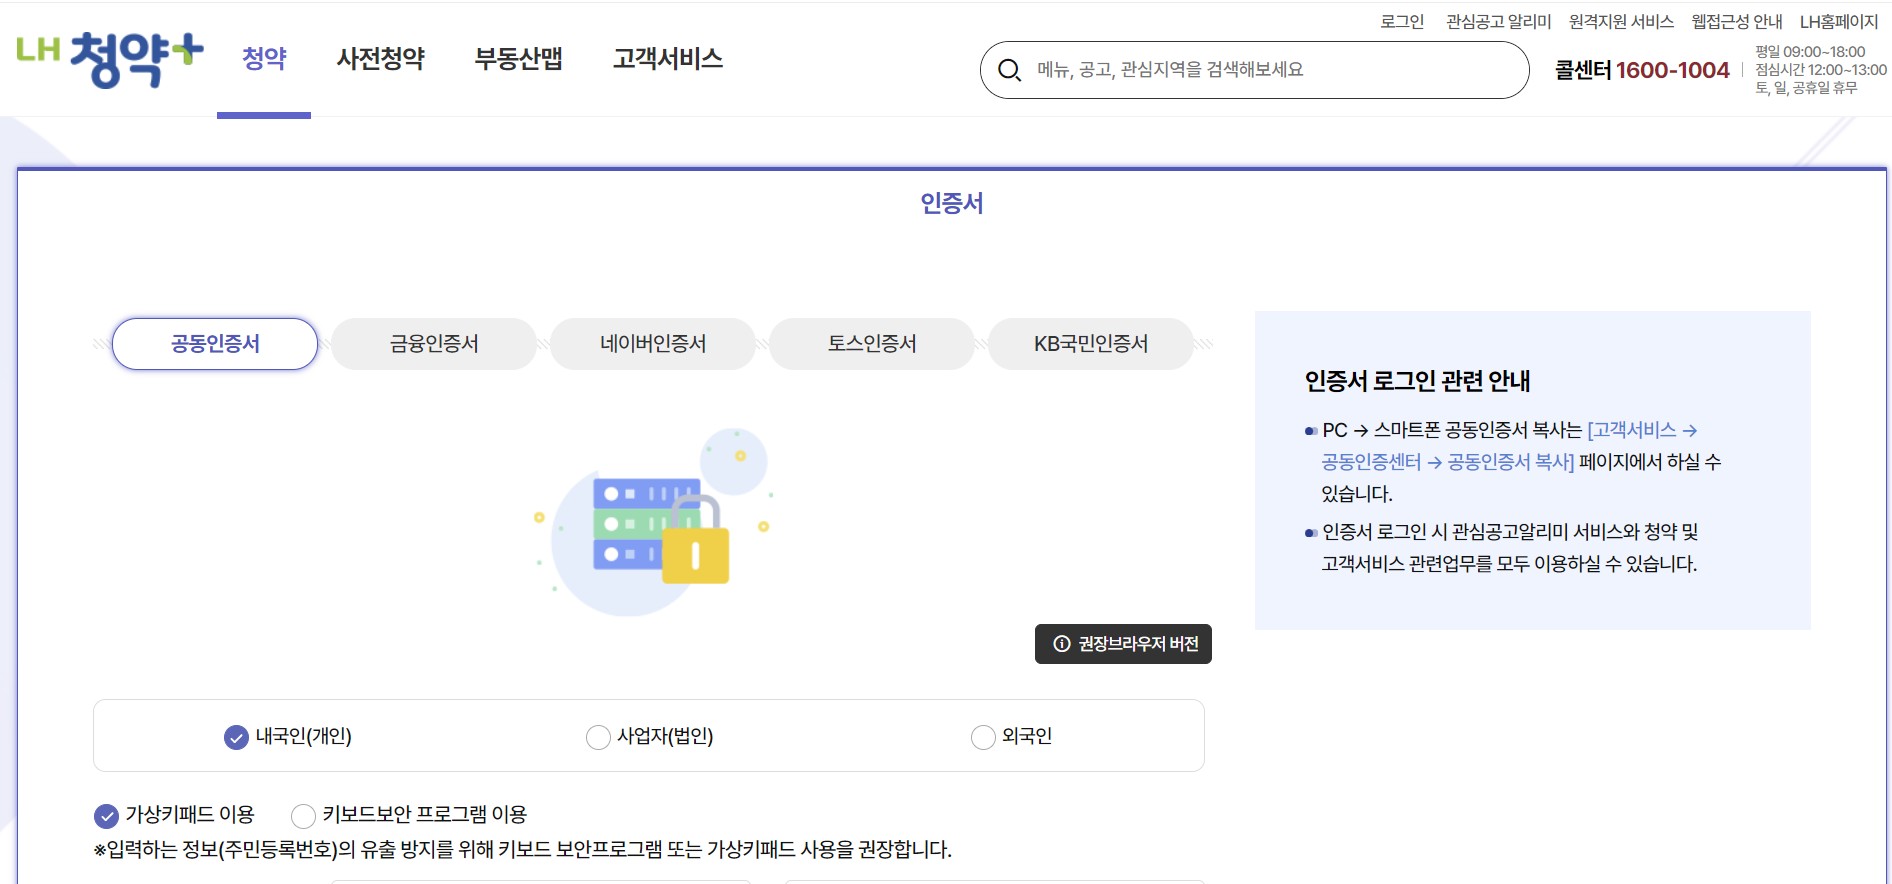Open 관심공고 알리미 link
Screen dimensions: 1892x884
click(x=1498, y=21)
